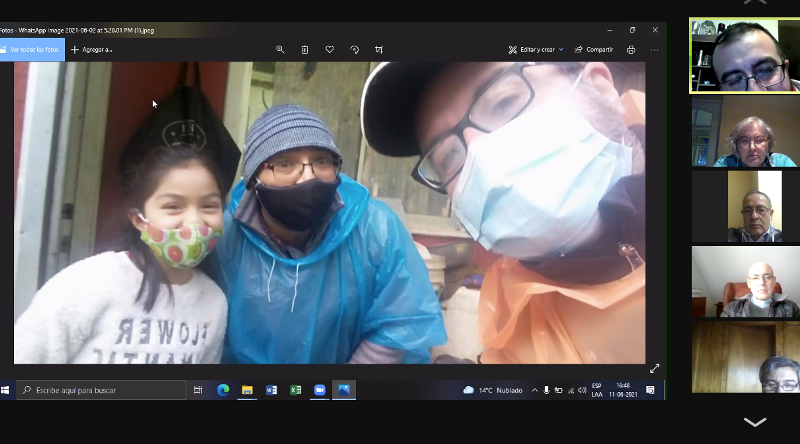Click the Compartir share button
The height and width of the screenshot is (444, 800).
pyautogui.click(x=594, y=49)
